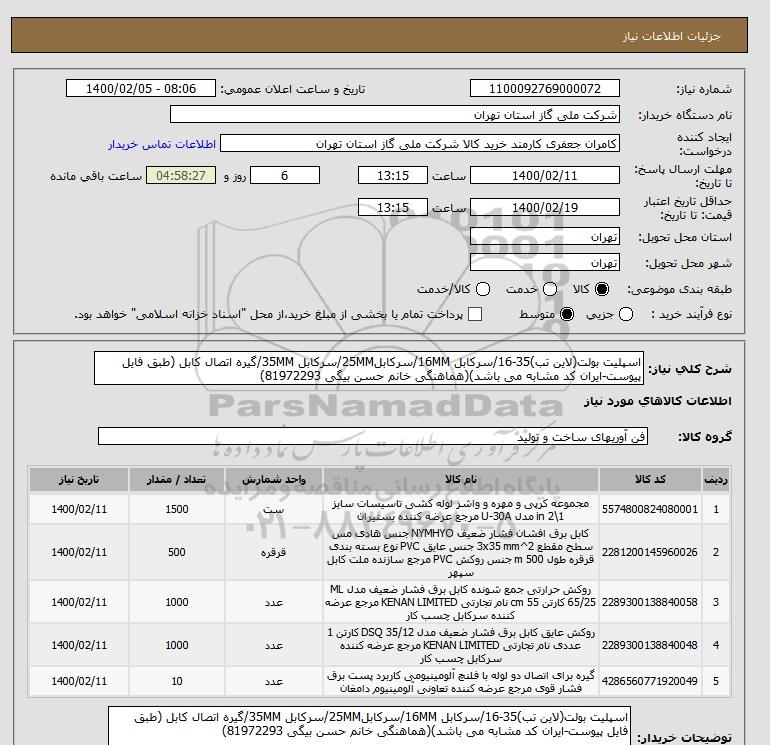Choose the متوسط purchase type radio
The image size is (770, 745).
pos(567,314)
